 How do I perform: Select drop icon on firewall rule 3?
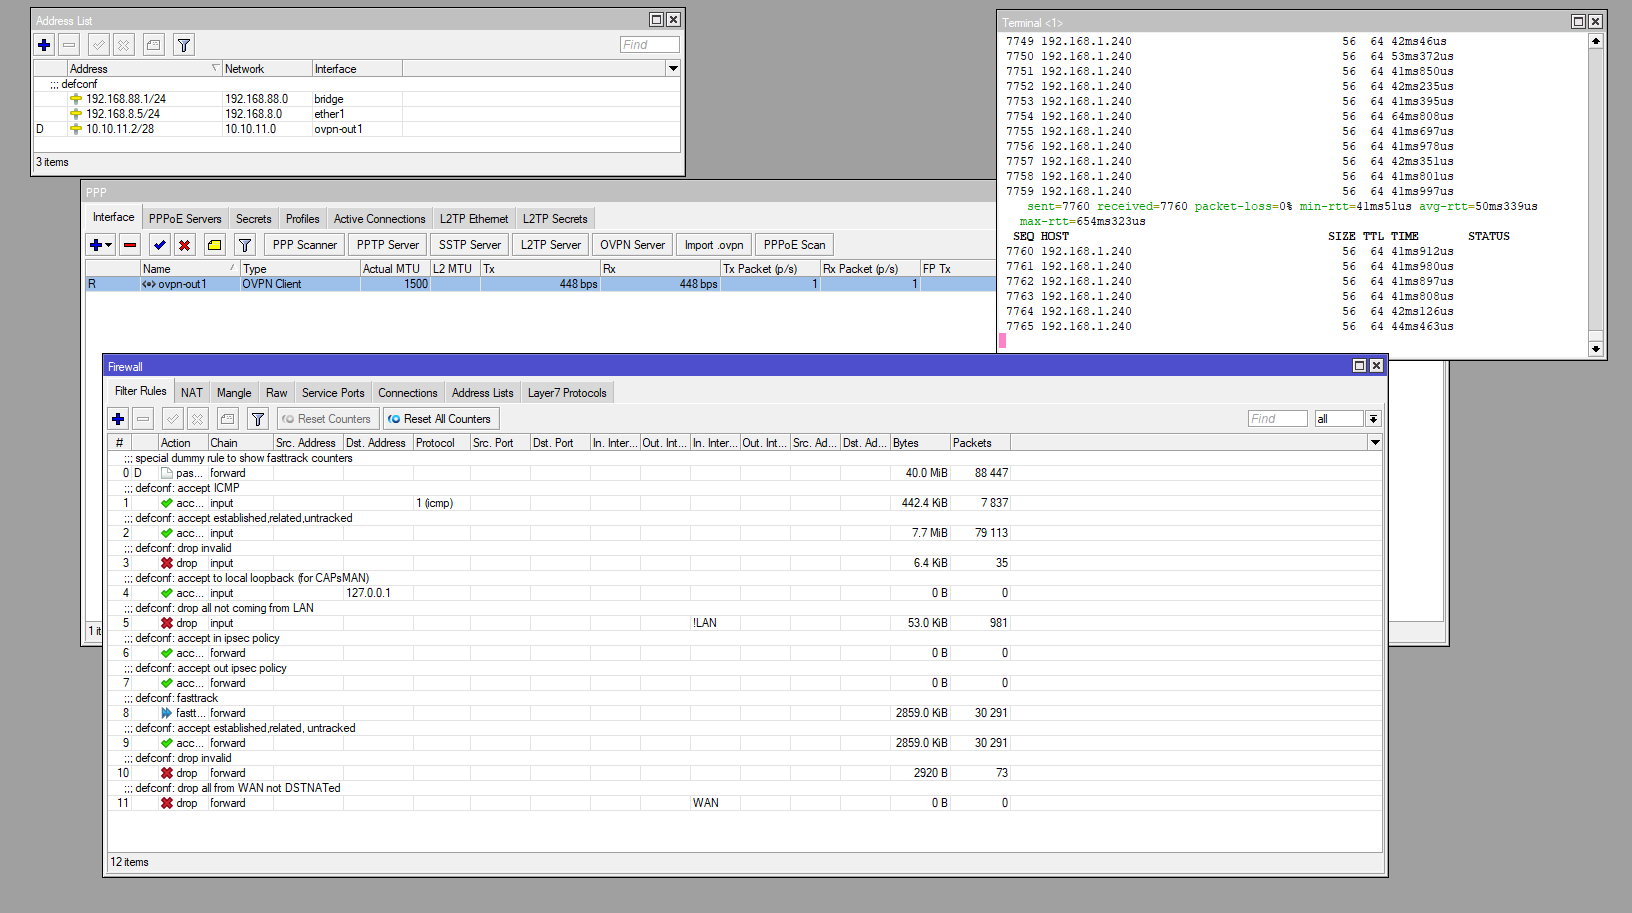(167, 563)
